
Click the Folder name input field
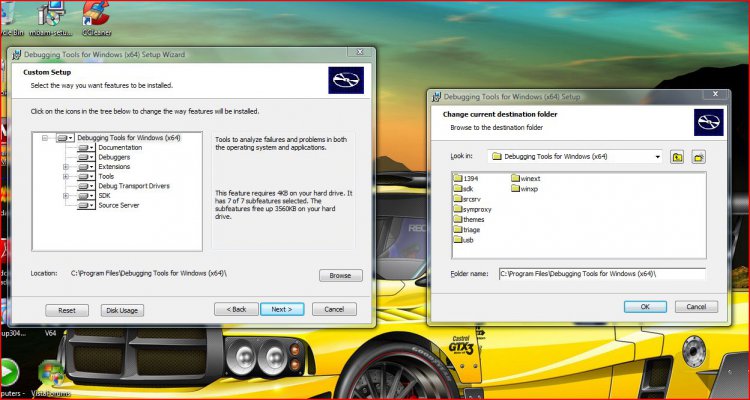602,274
